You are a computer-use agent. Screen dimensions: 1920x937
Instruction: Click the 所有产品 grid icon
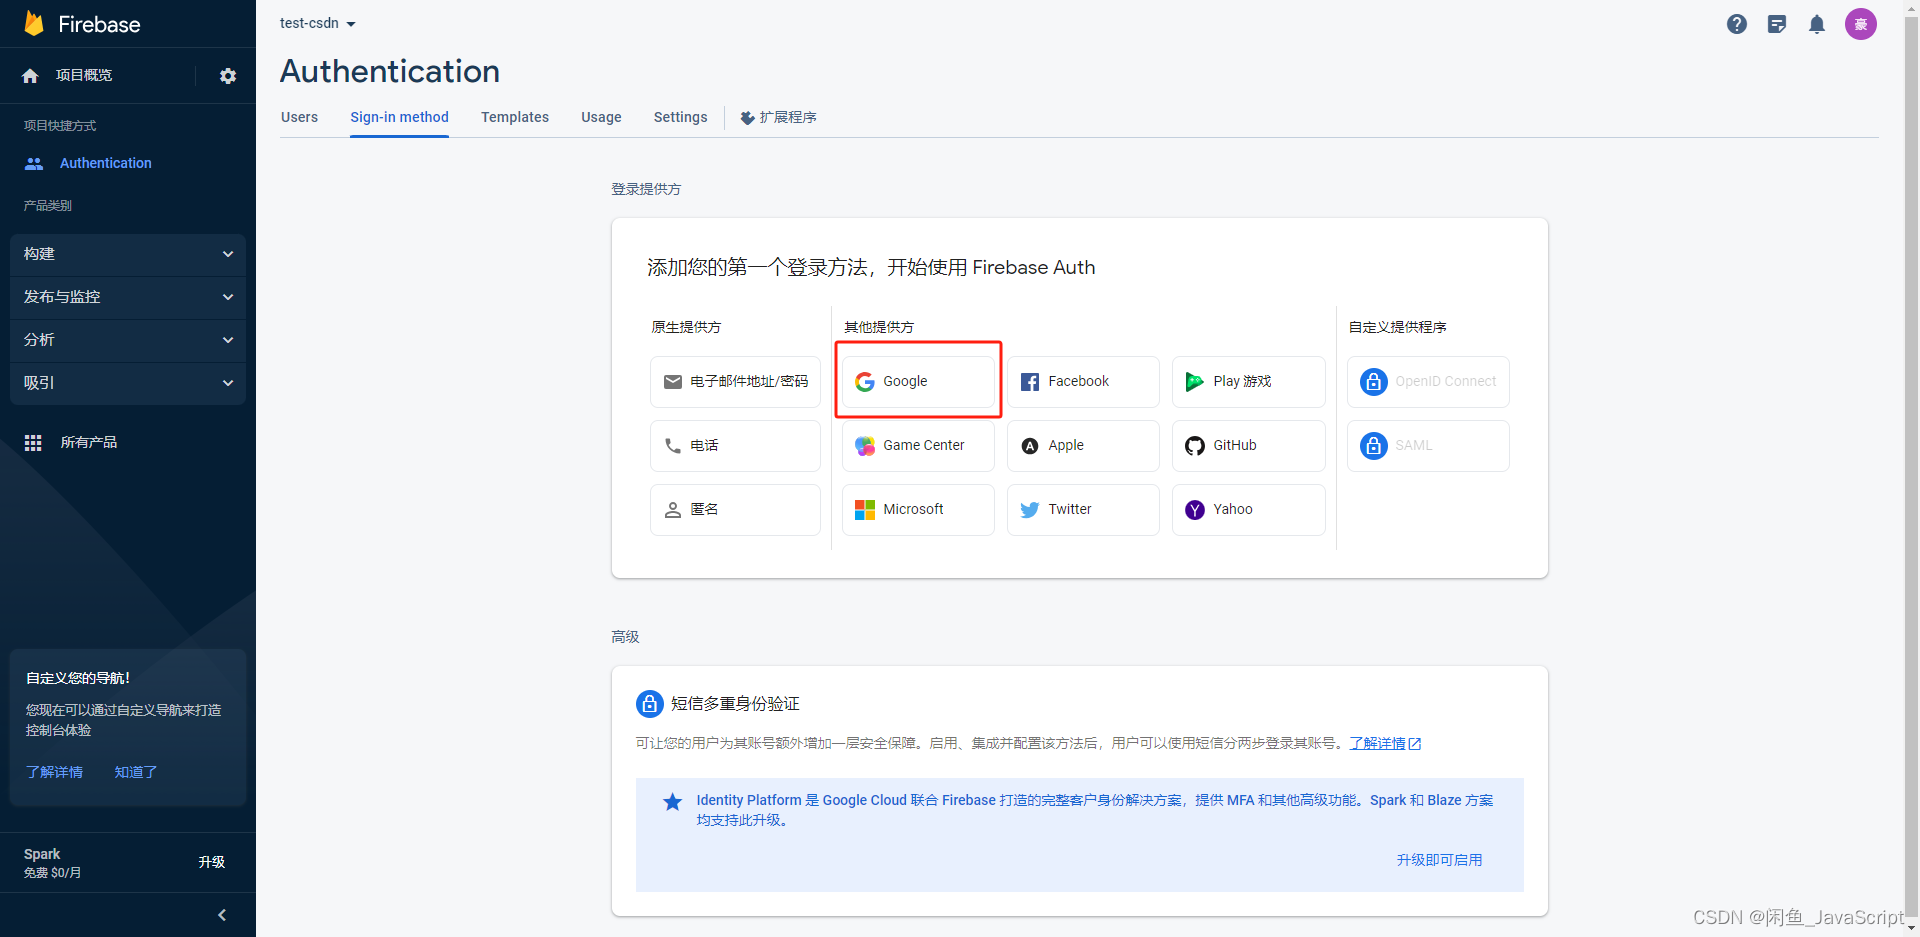tap(33, 442)
